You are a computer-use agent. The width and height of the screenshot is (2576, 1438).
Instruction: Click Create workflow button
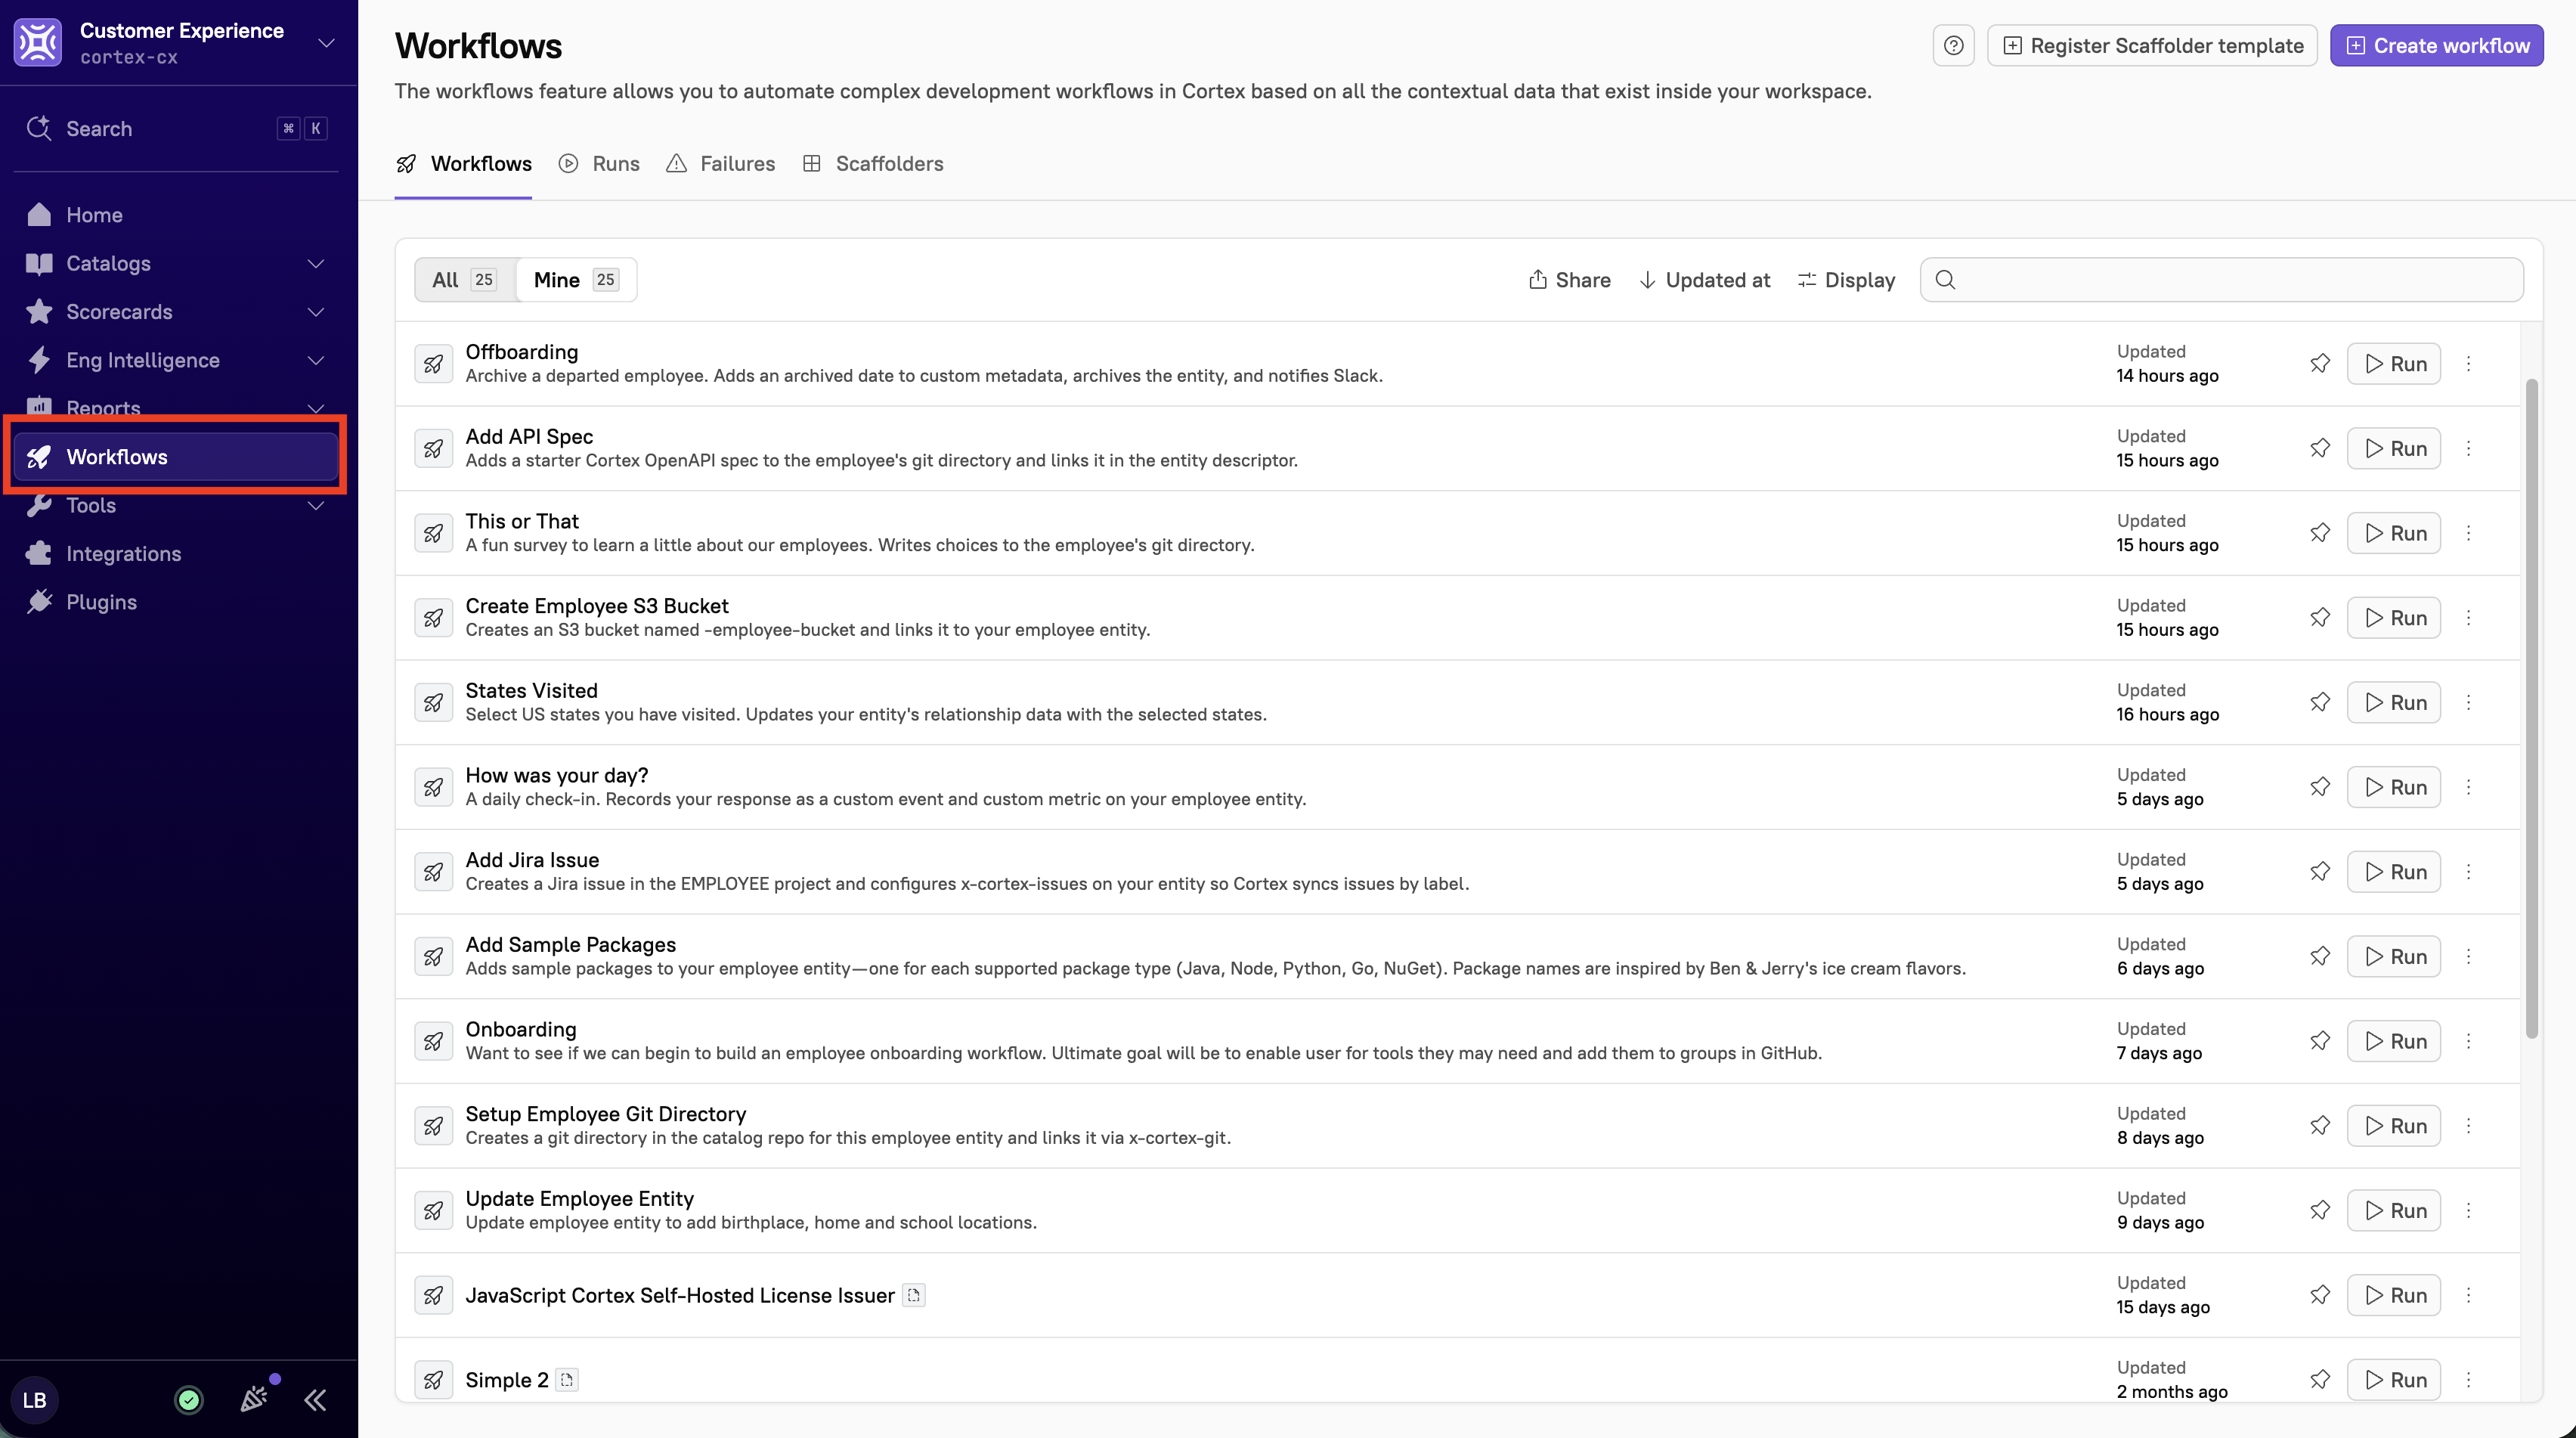click(2437, 46)
